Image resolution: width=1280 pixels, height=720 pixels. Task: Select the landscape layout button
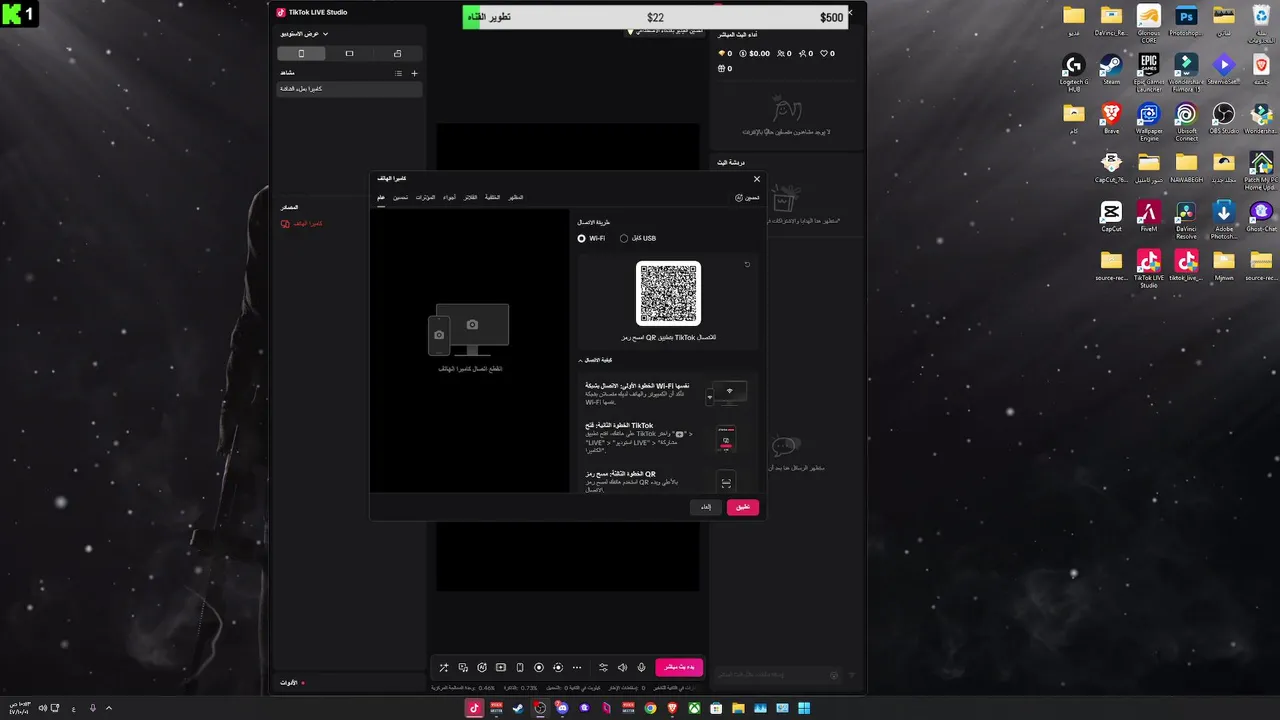click(x=349, y=53)
